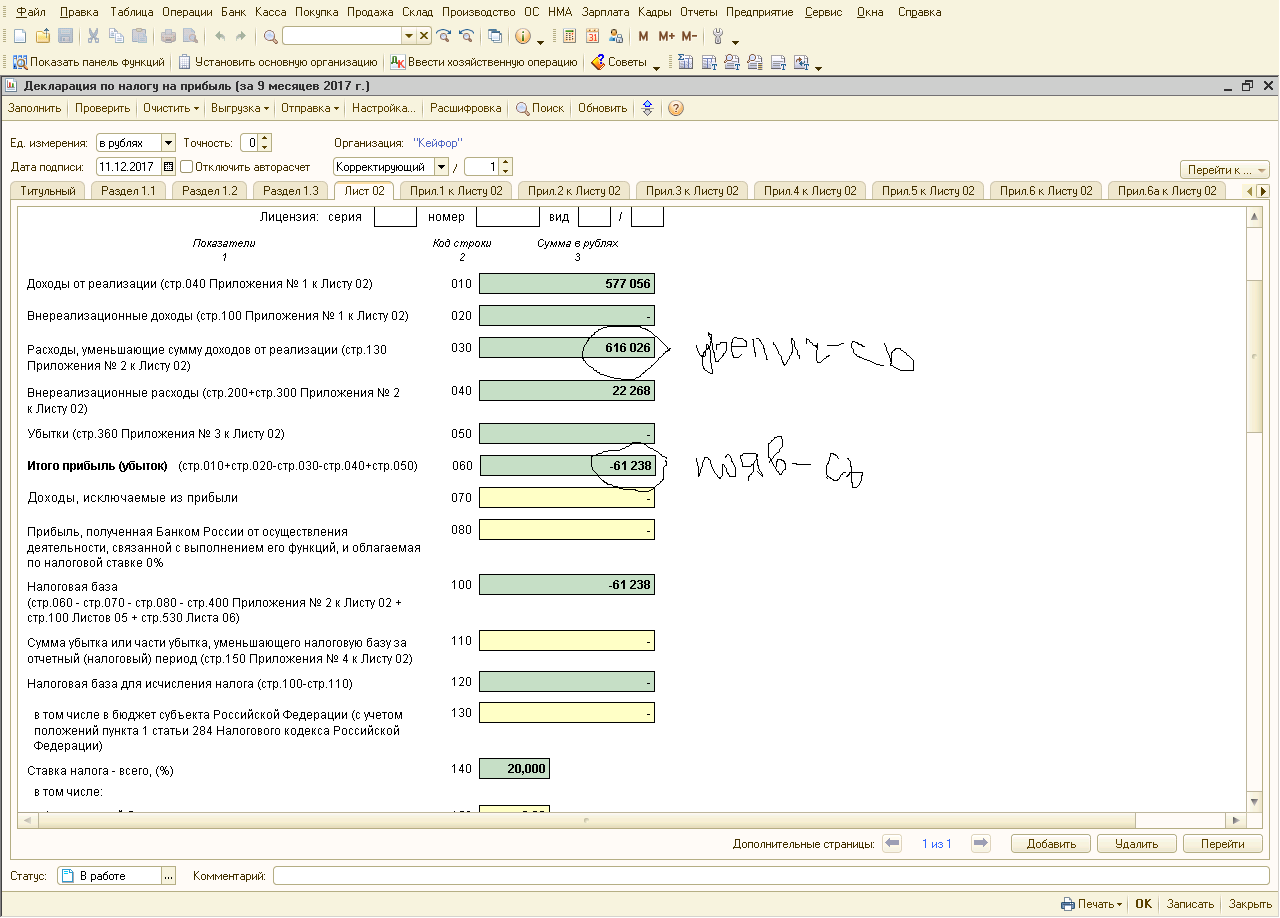This screenshot has height=918, width=1280.
Task: Click the line 070 excluded income field
Action: (566, 497)
